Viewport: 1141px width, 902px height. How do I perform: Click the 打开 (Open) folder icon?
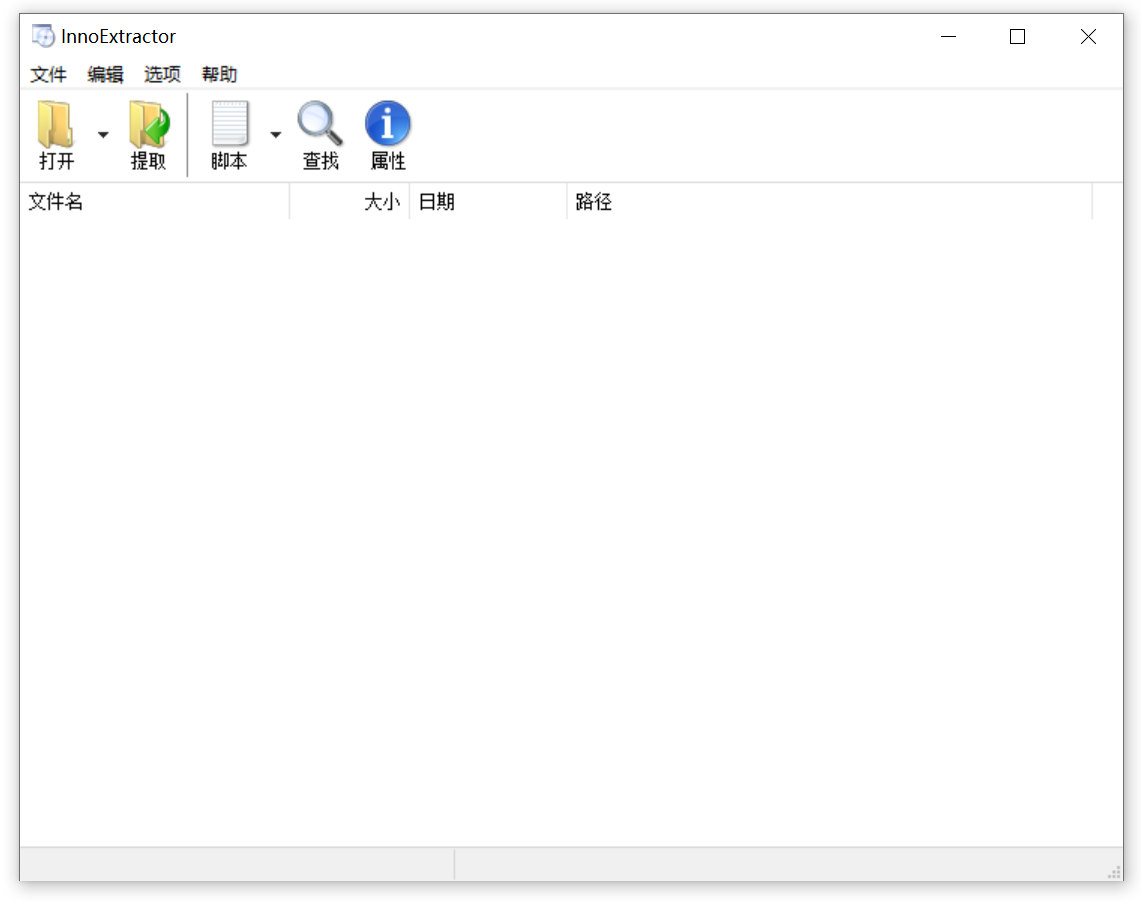[57, 125]
